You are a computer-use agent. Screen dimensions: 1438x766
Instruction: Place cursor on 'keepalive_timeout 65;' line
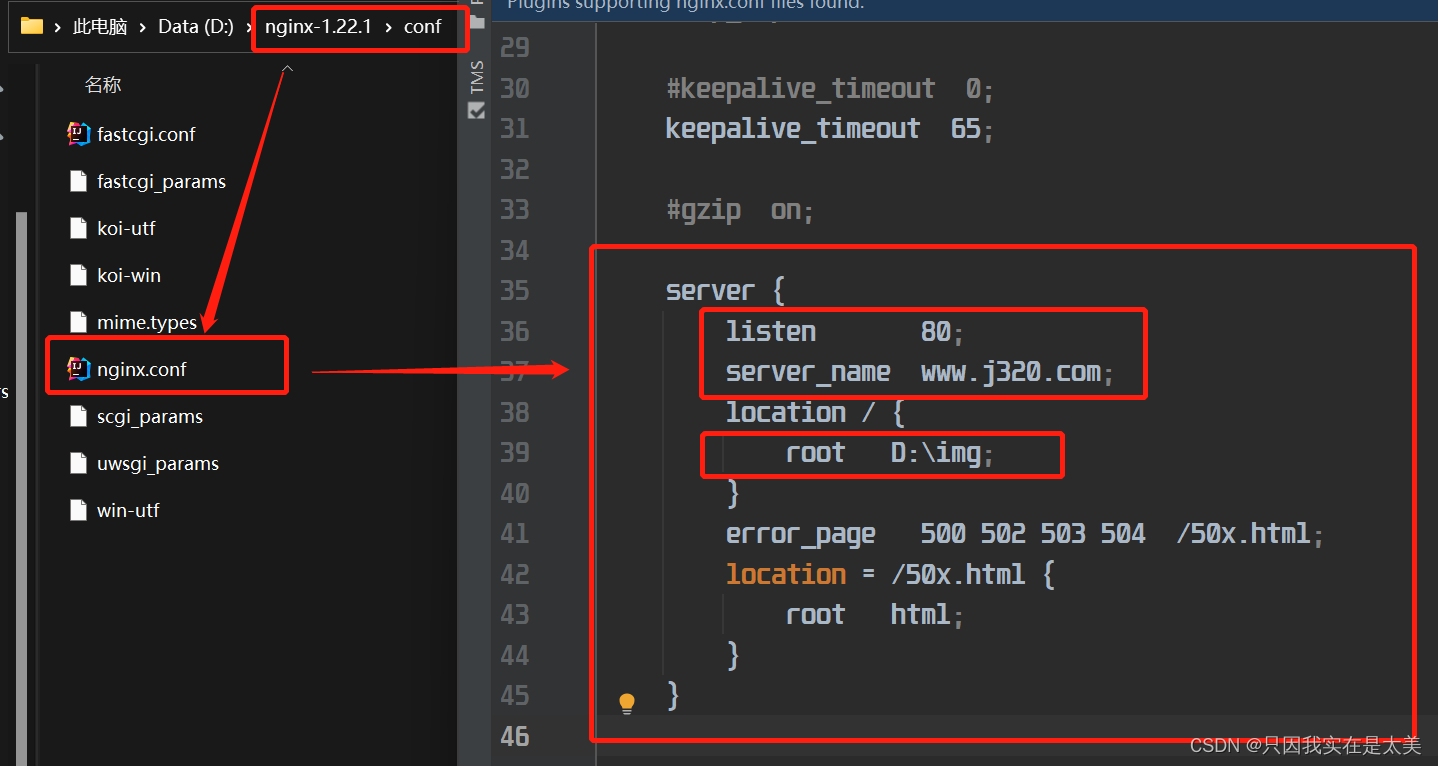pos(830,129)
